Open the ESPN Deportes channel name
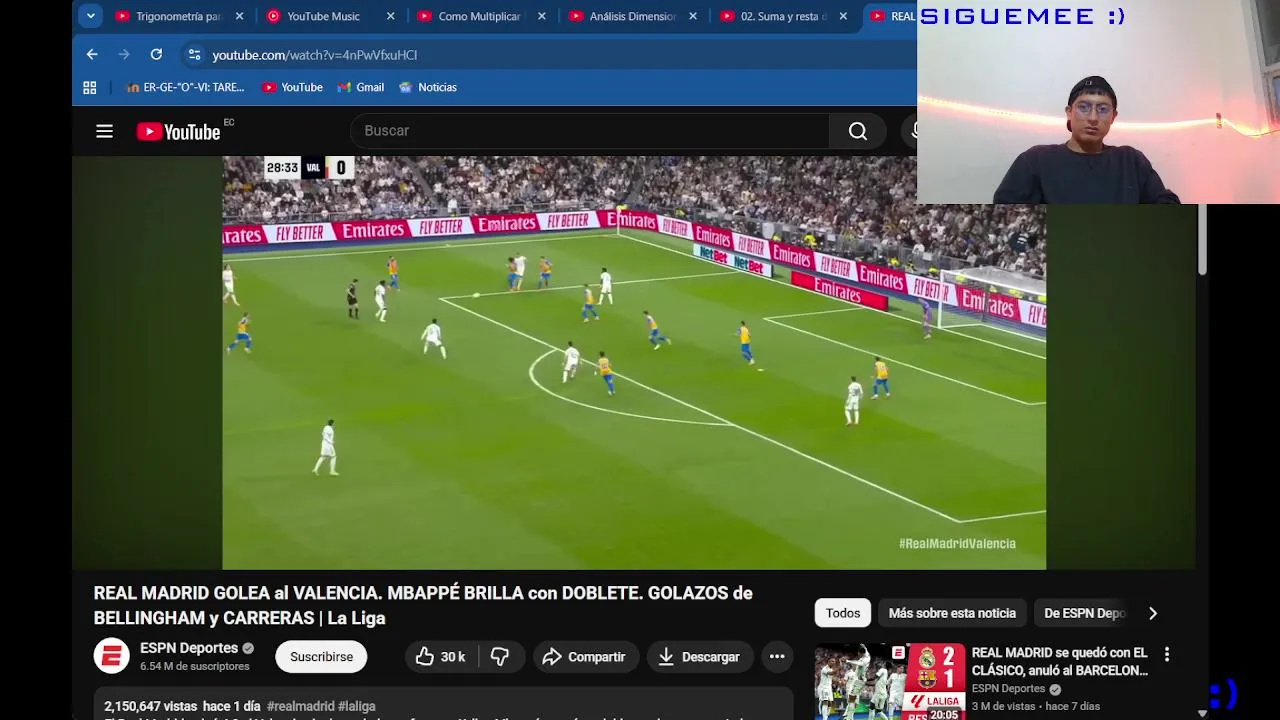Screen dimensions: 1280x720 point(189,648)
